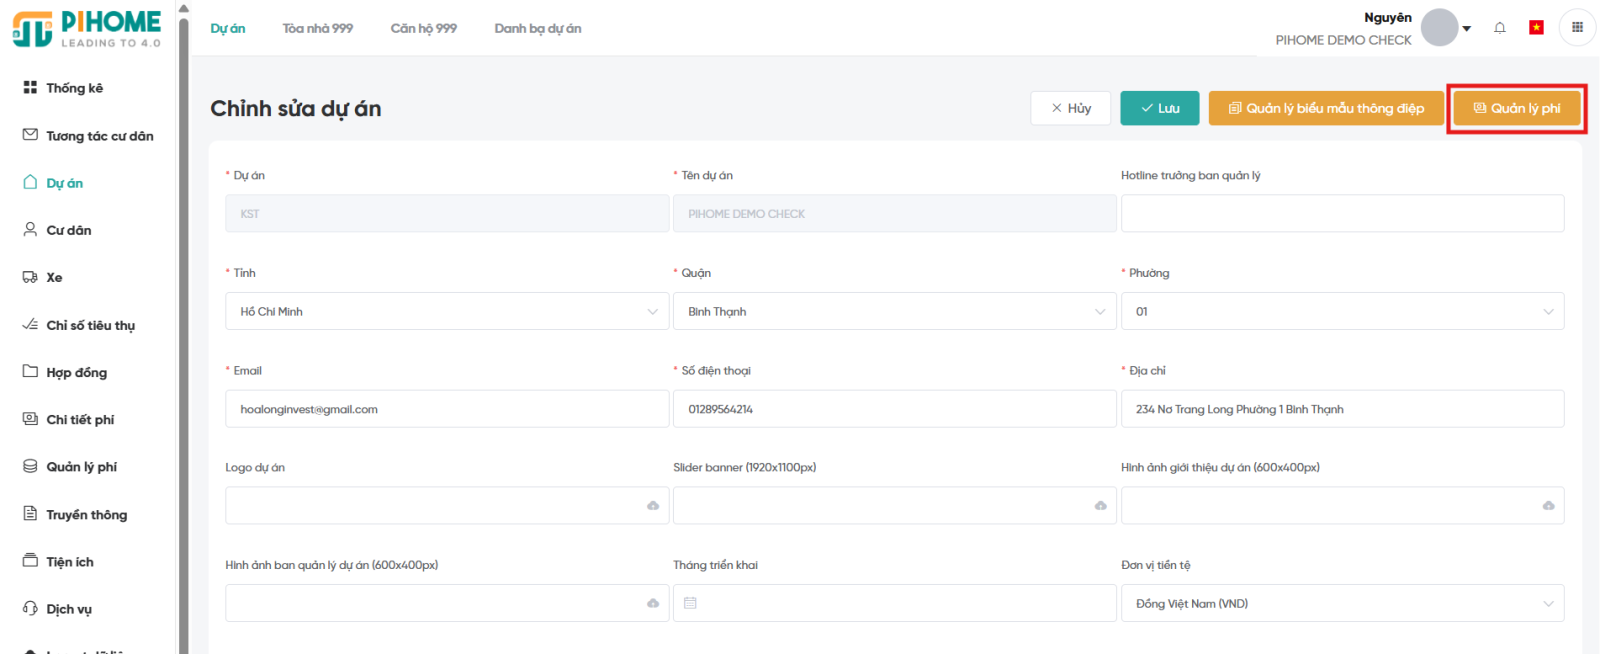Click upload icon in Logo dự án field

(x=653, y=506)
